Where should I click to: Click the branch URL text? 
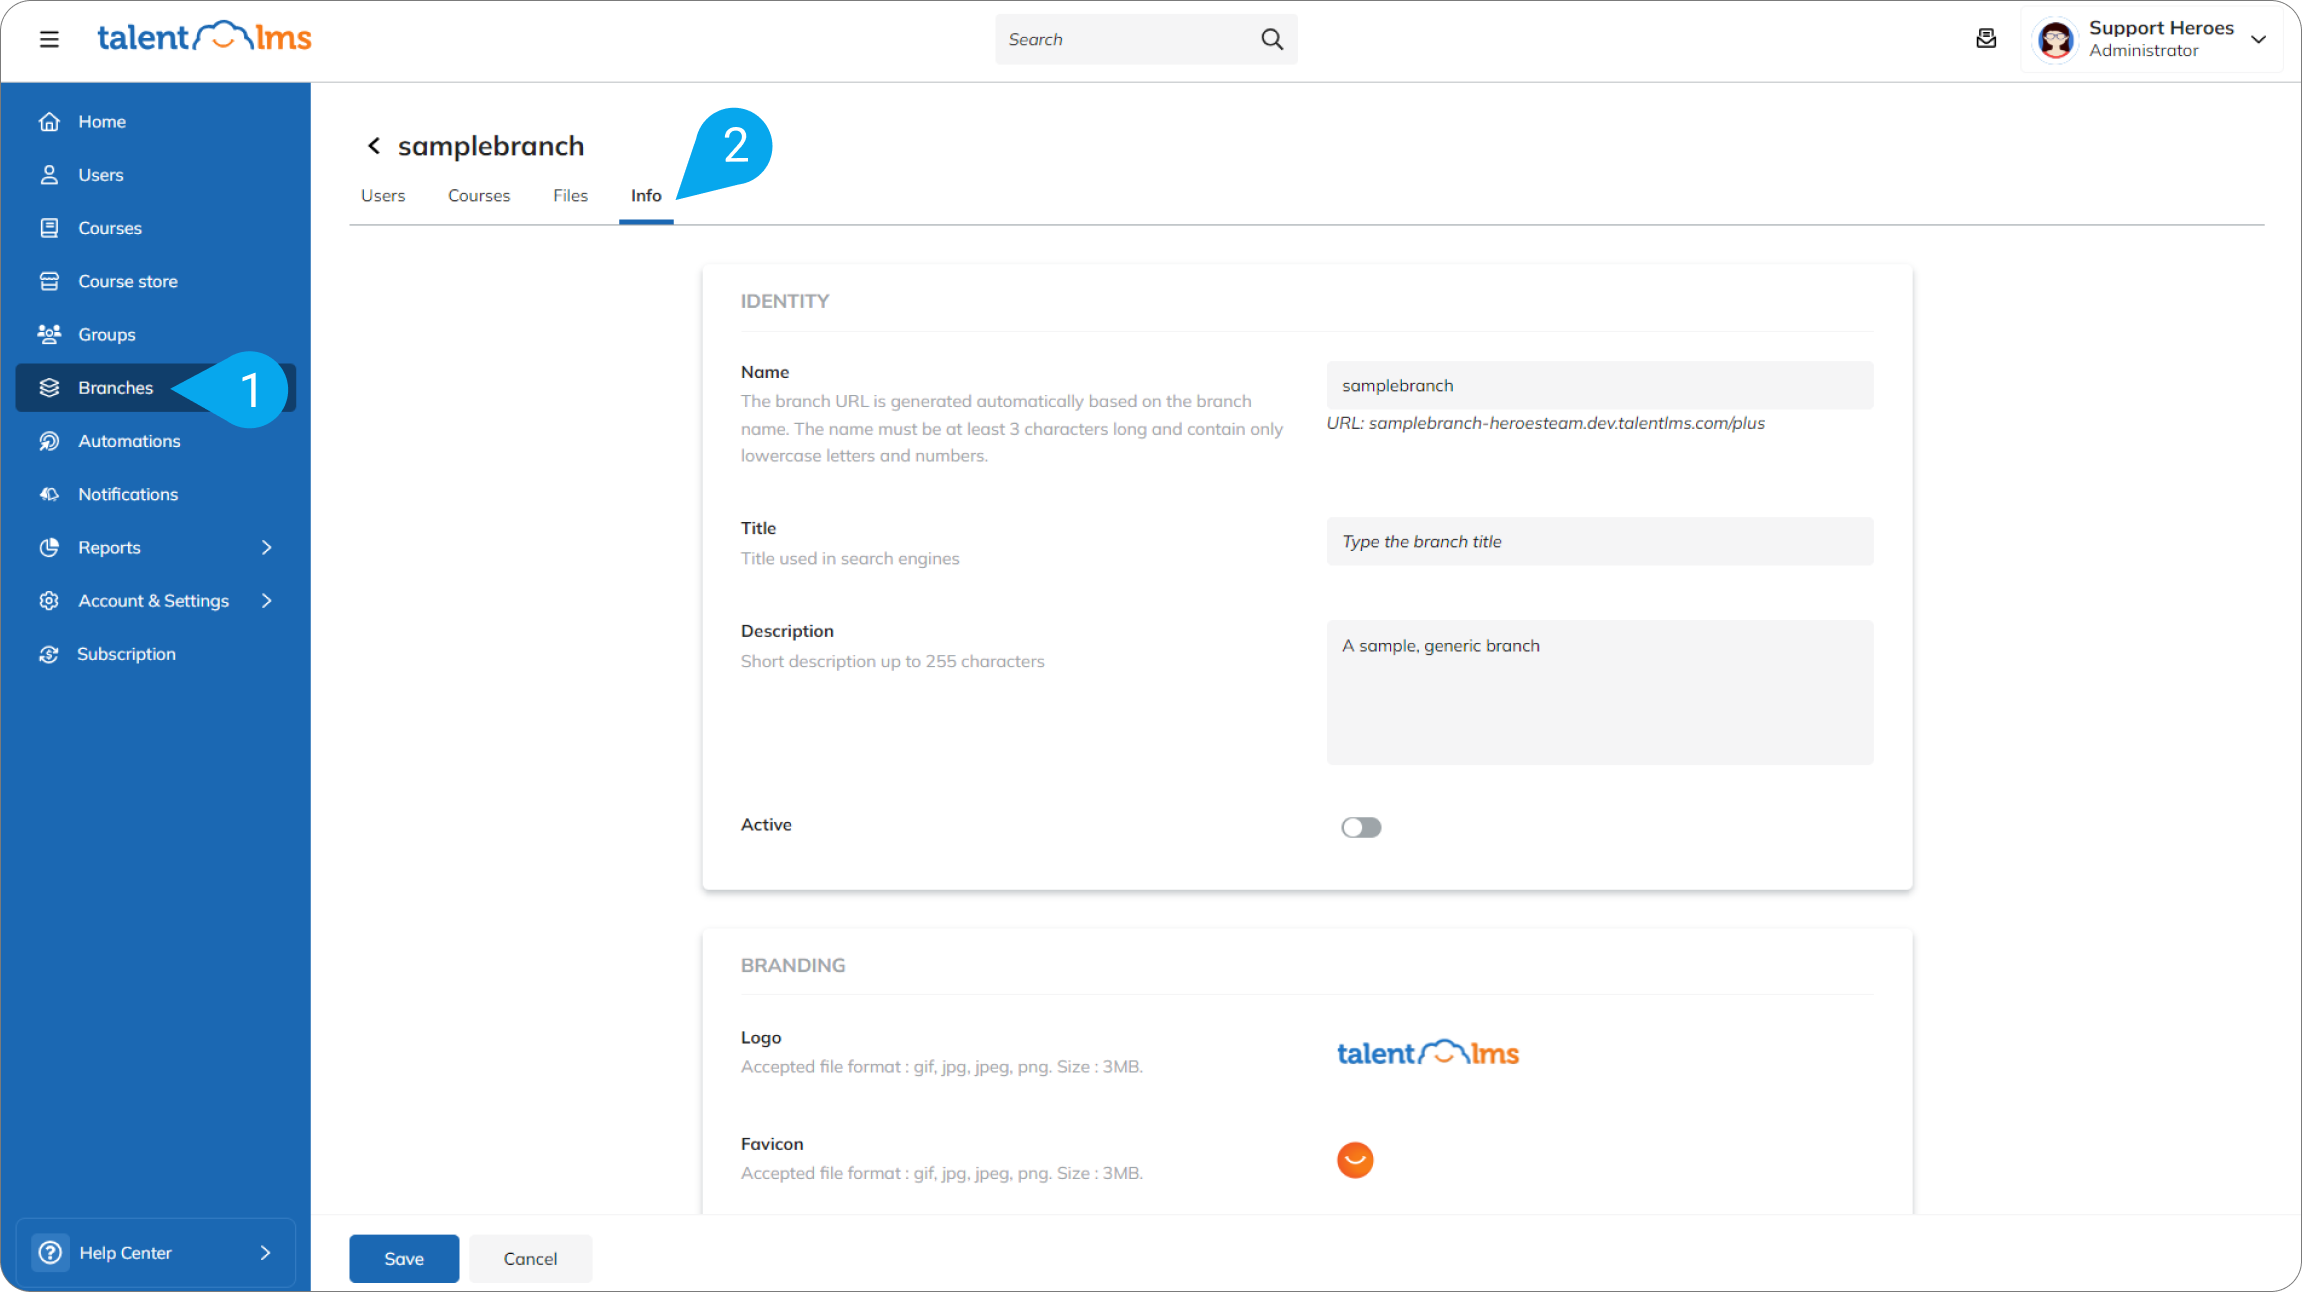tap(1545, 423)
